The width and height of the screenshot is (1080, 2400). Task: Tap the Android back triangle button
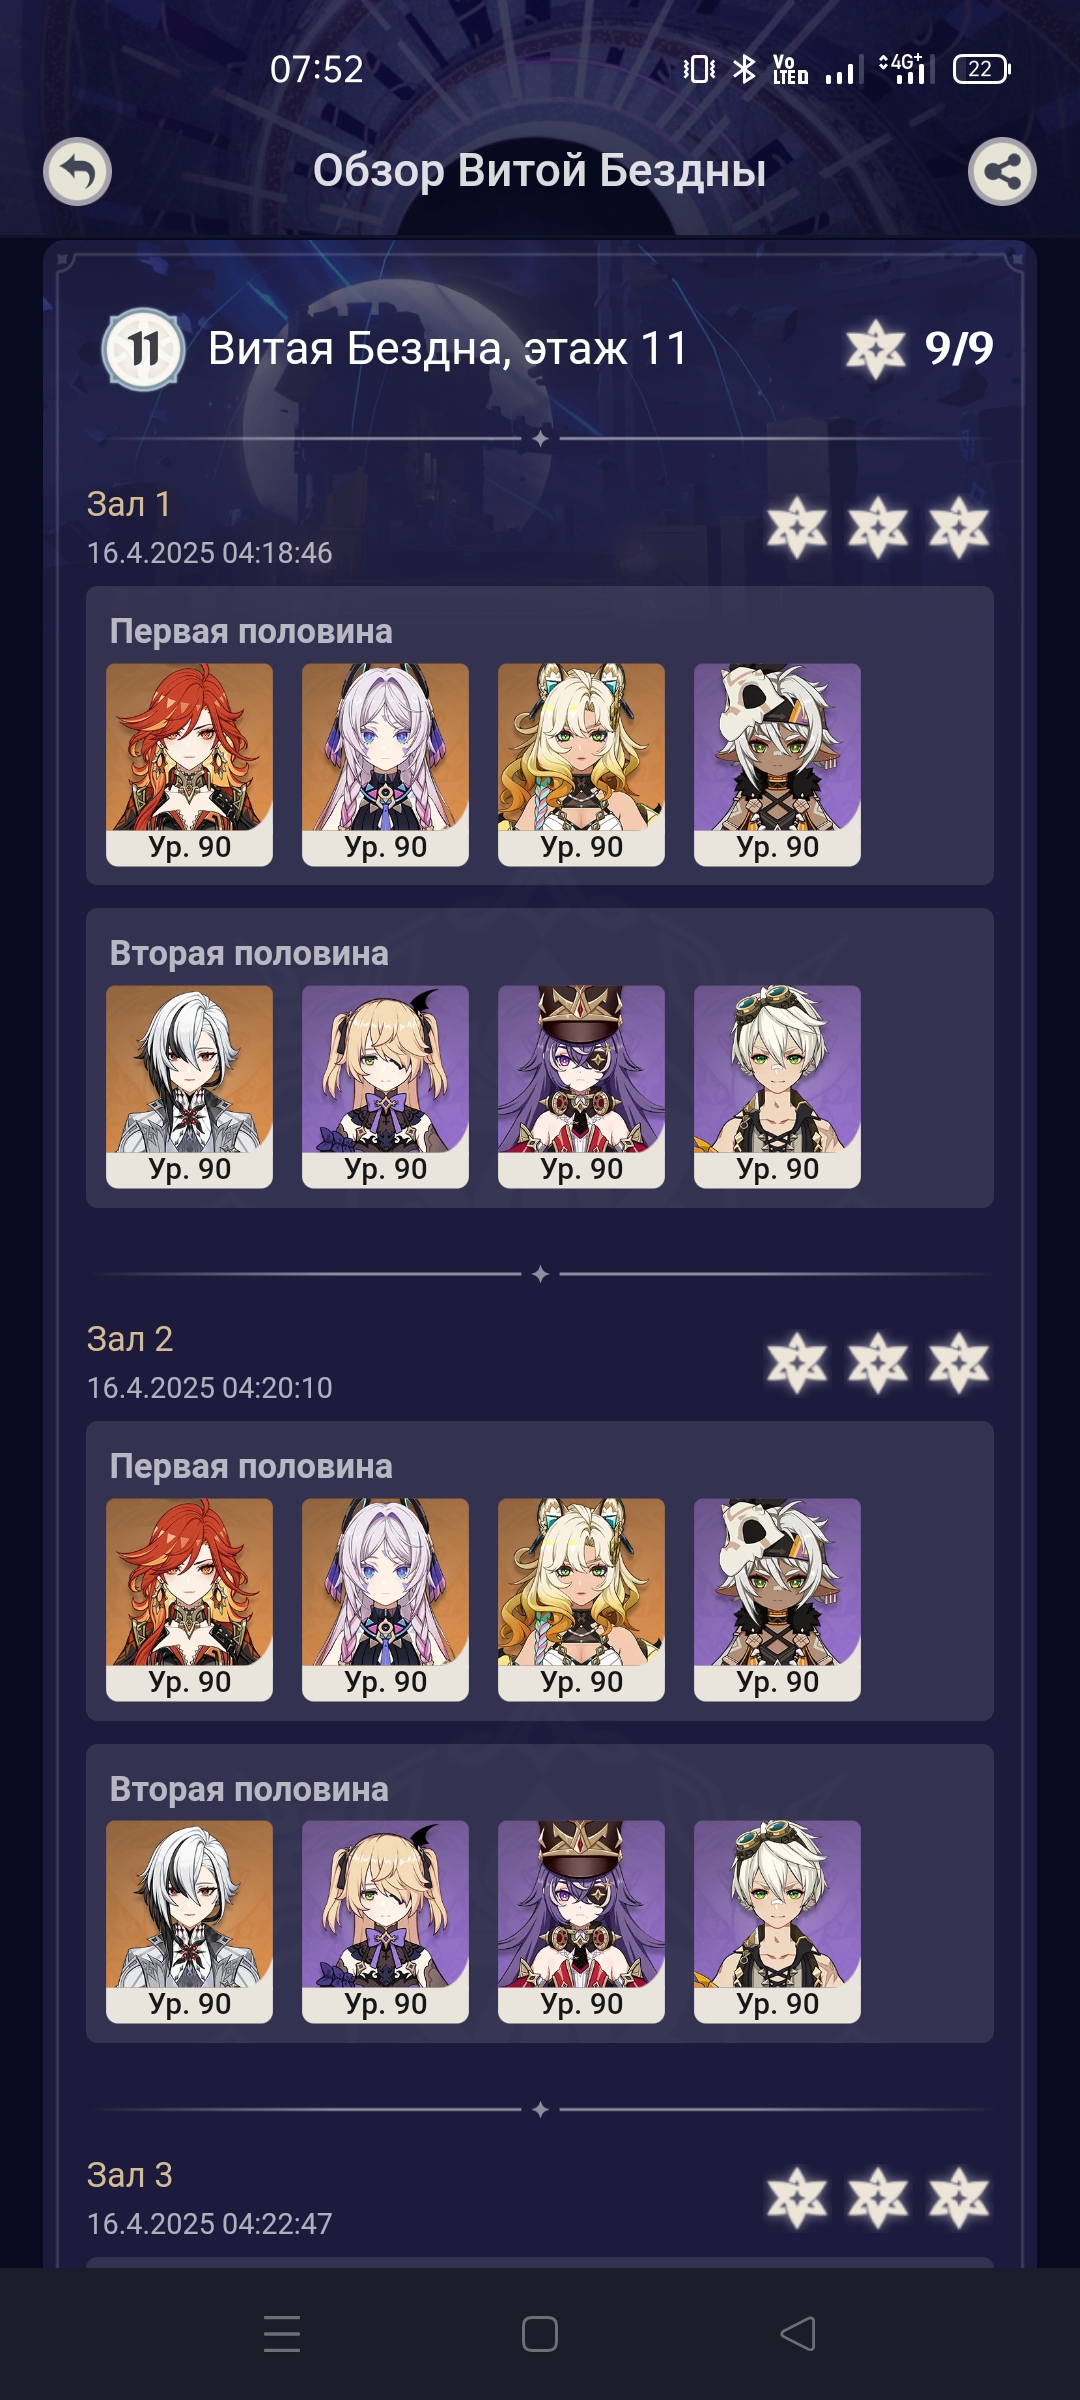pos(798,2334)
